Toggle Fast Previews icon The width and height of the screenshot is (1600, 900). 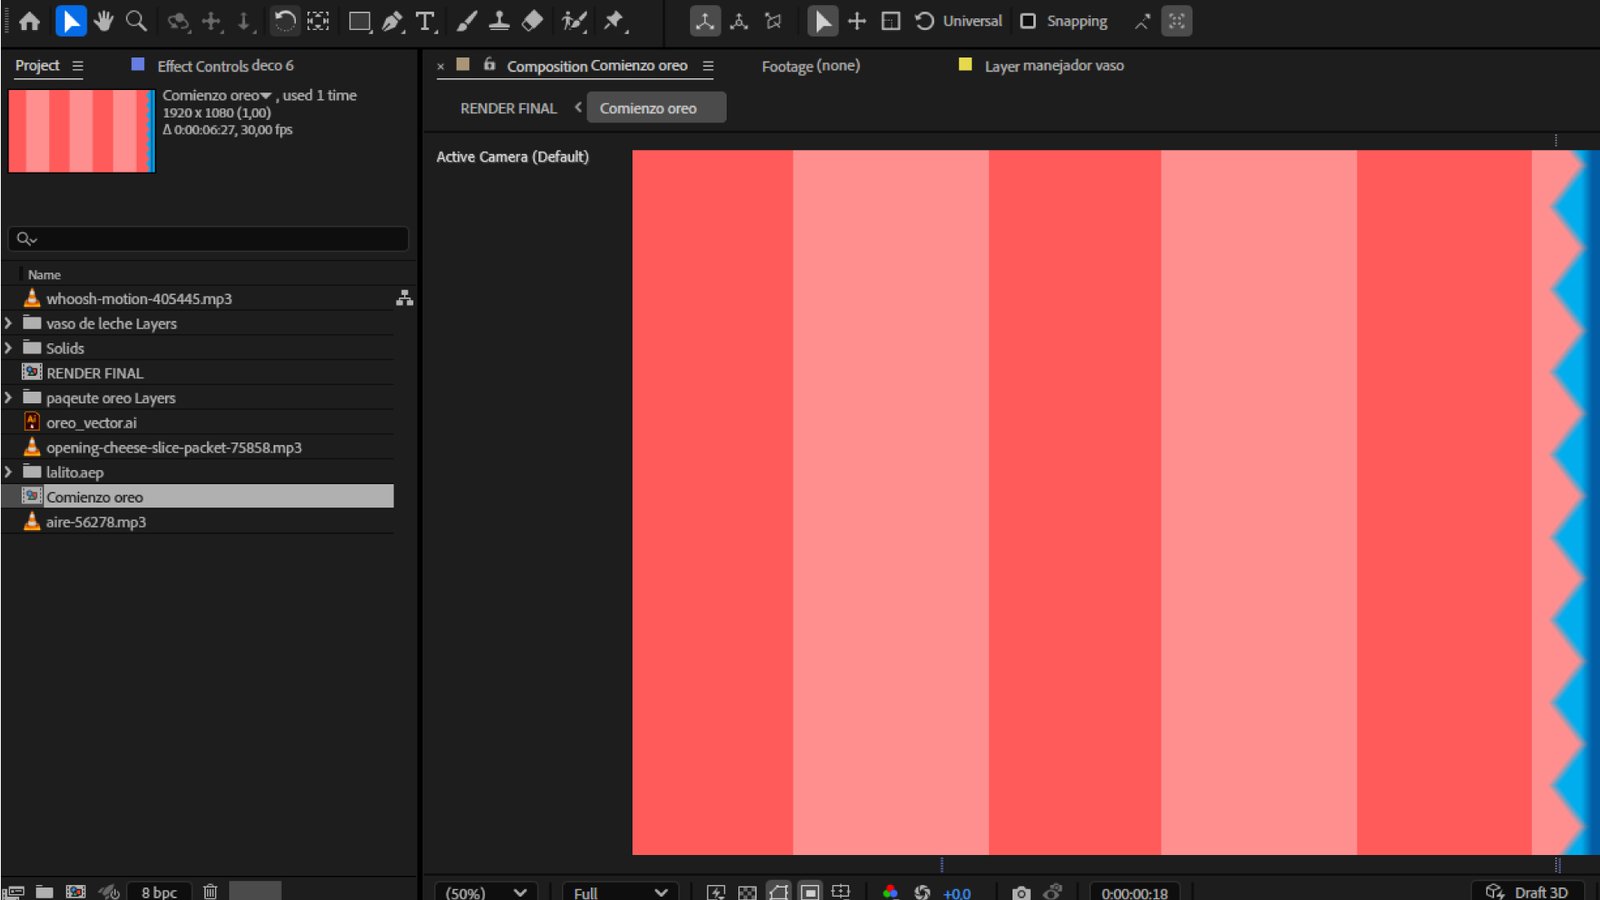pos(716,892)
